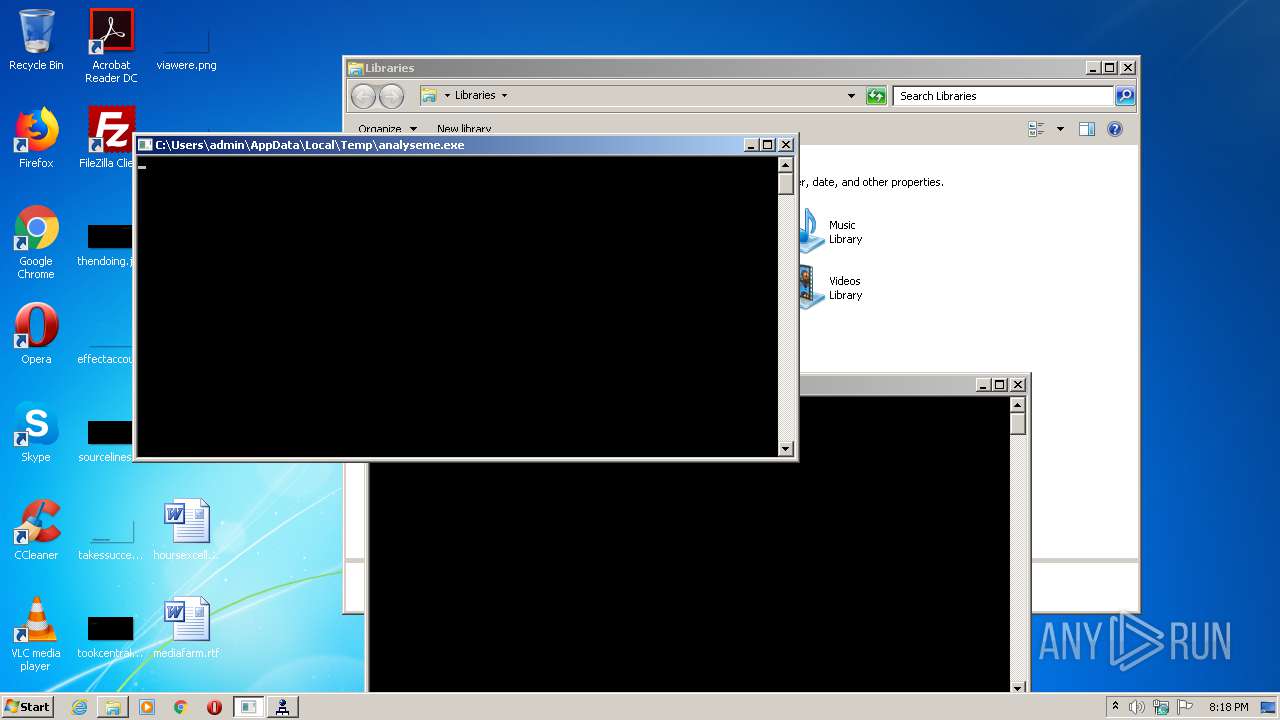Open CCleaner desktop shortcut

36,530
